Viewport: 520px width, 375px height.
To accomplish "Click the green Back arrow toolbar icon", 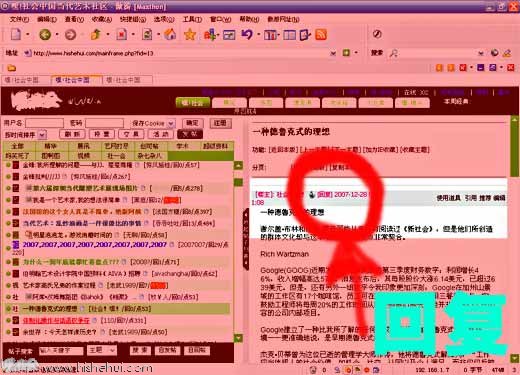I will coord(45,34).
